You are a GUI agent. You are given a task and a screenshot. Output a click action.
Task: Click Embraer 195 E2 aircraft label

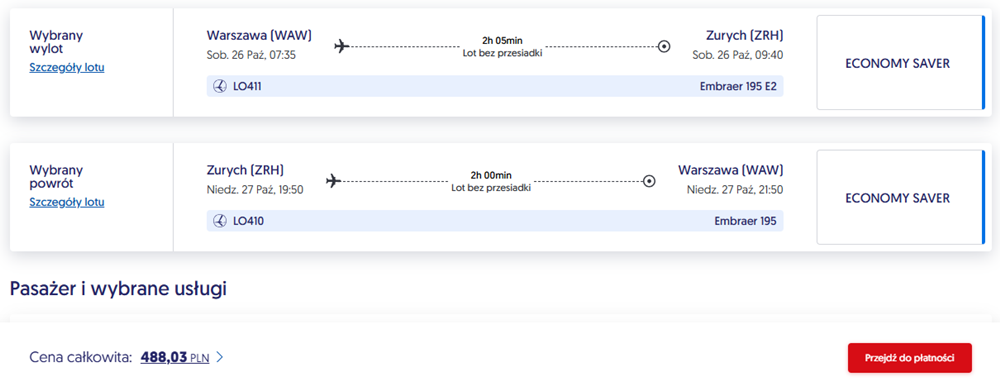click(x=738, y=86)
